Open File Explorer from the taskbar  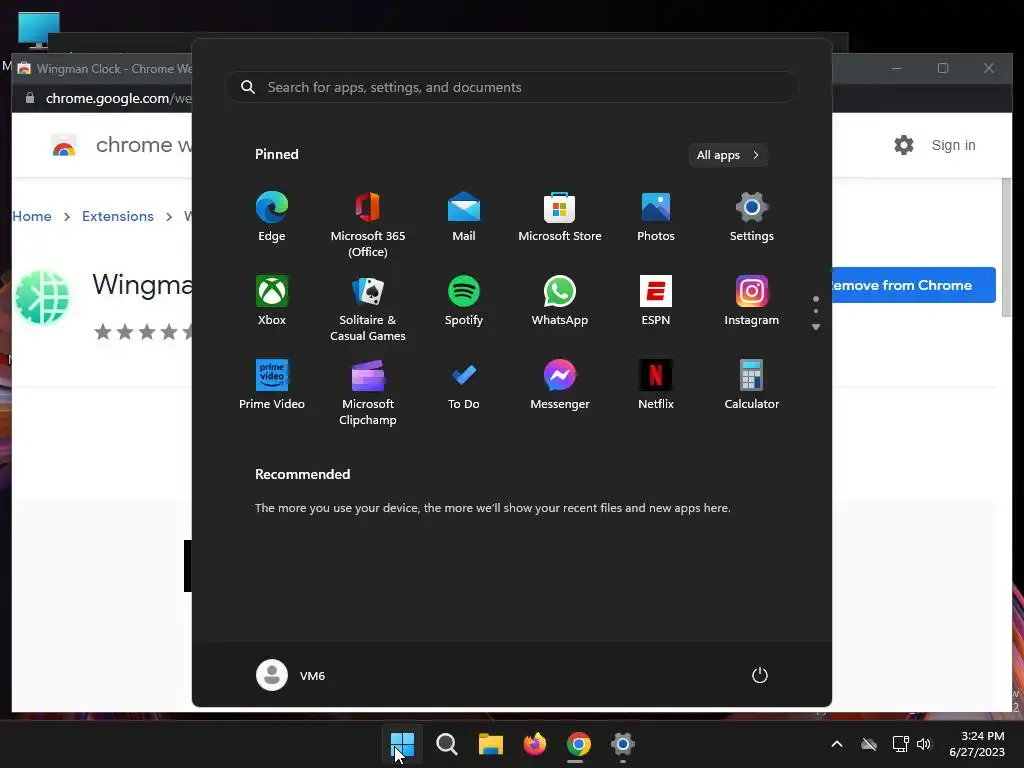tap(490, 744)
